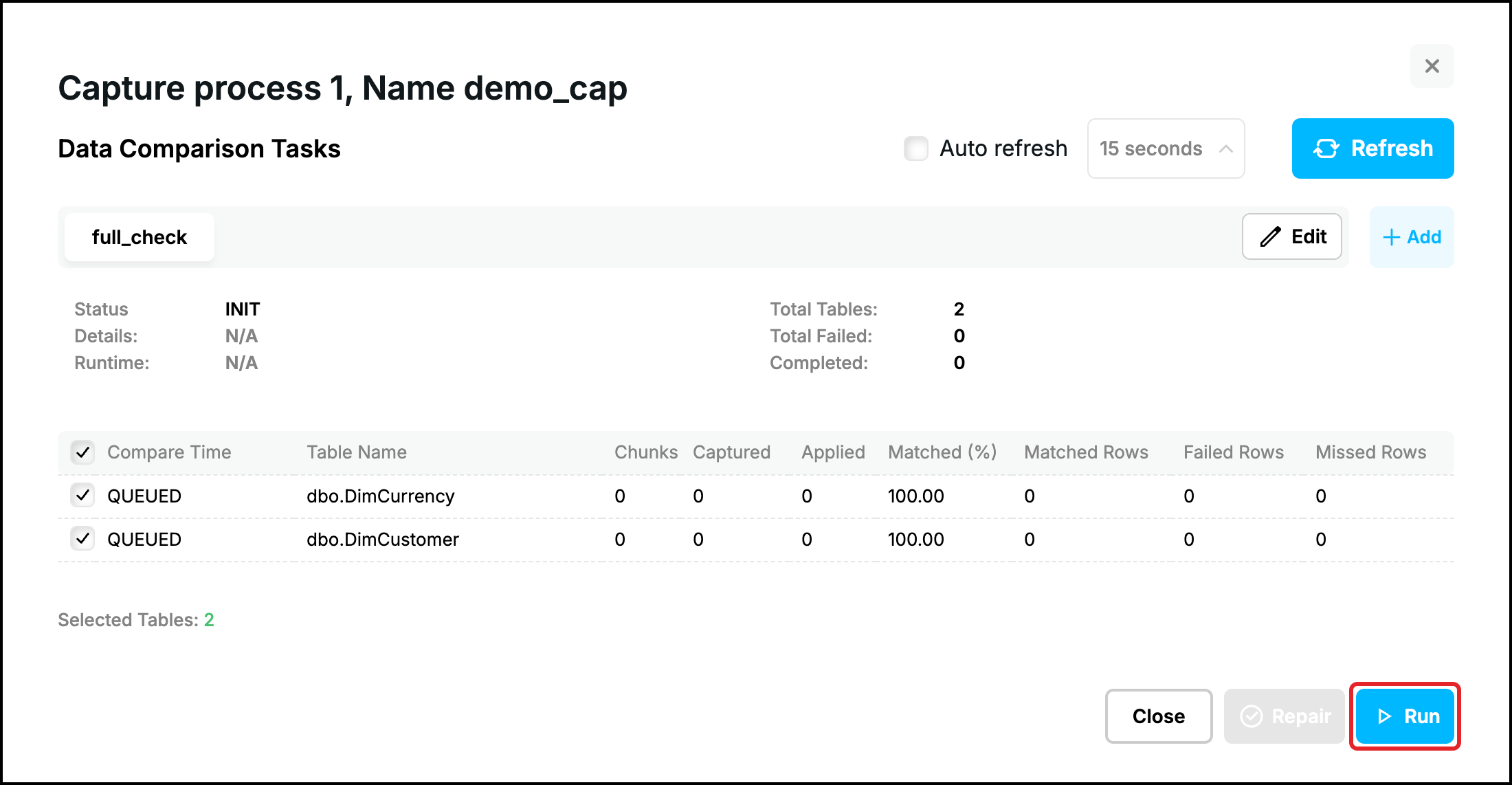This screenshot has width=1512, height=785.
Task: Click the Missed Rows column header
Action: [x=1370, y=452]
